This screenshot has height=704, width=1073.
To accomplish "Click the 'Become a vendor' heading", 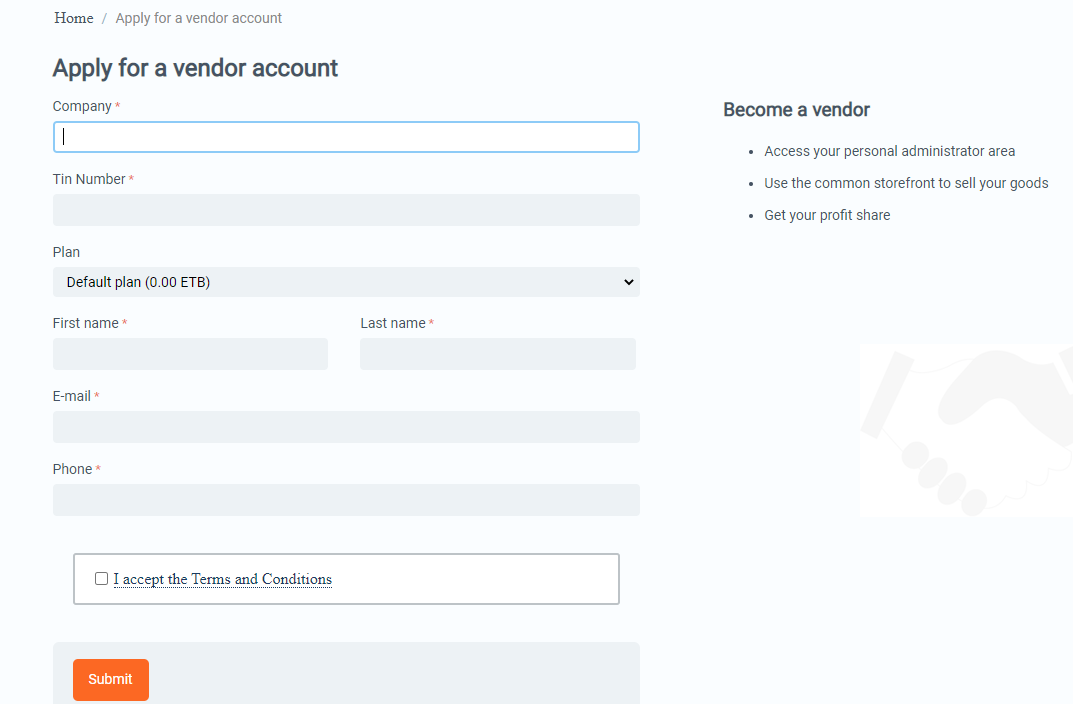I will (x=797, y=109).
